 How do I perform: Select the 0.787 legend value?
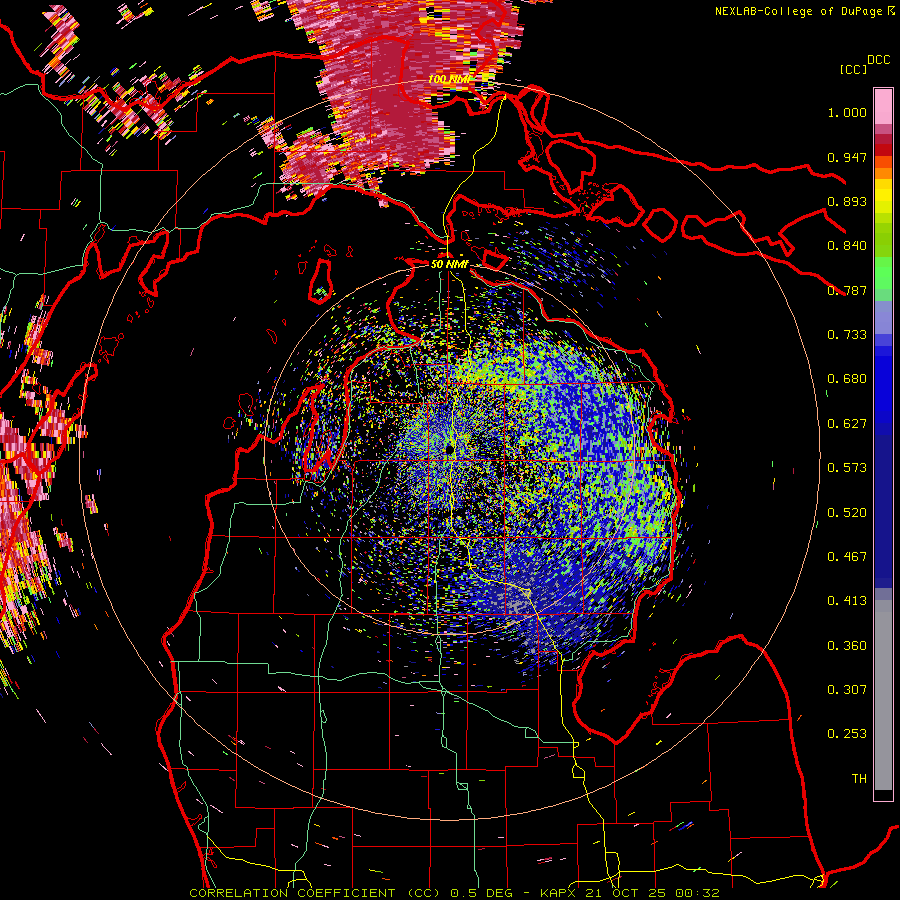click(x=847, y=290)
